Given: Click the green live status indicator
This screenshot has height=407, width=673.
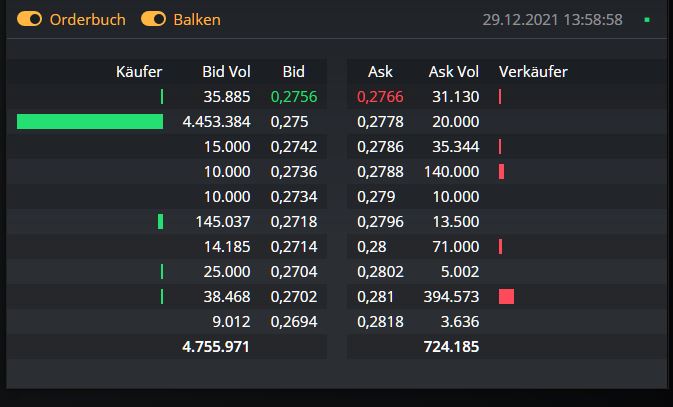Looking at the screenshot, I should (647, 19).
